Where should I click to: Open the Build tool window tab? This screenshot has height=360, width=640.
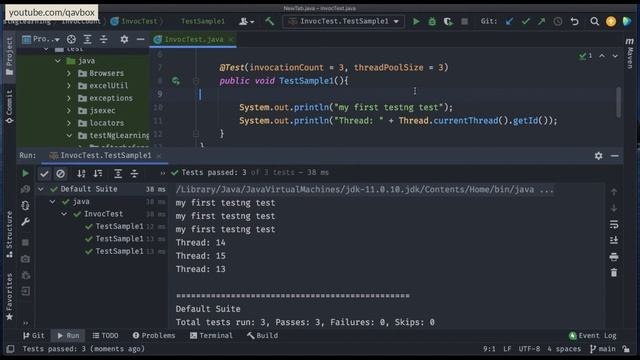(x=262, y=336)
